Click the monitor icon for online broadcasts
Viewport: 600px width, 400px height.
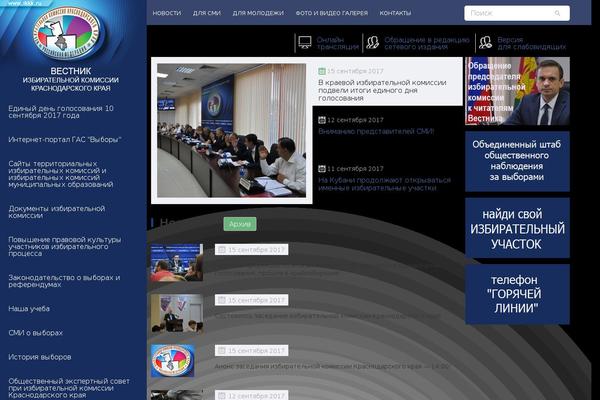(305, 42)
